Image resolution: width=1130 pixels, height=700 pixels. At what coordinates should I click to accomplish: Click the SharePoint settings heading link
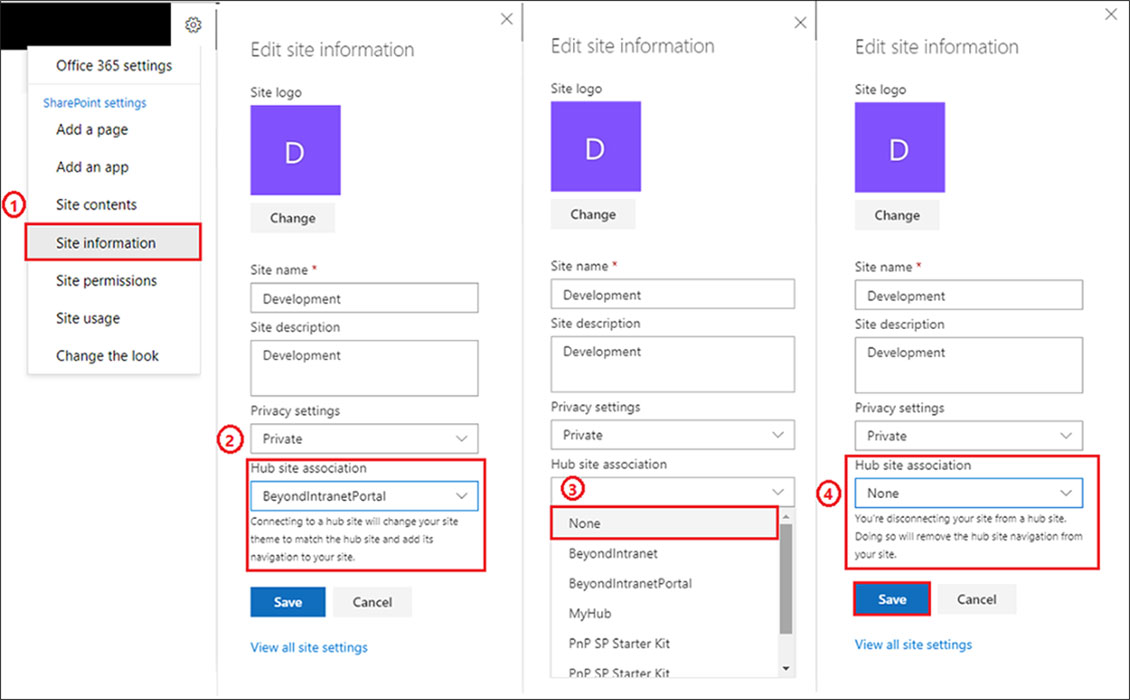click(94, 103)
